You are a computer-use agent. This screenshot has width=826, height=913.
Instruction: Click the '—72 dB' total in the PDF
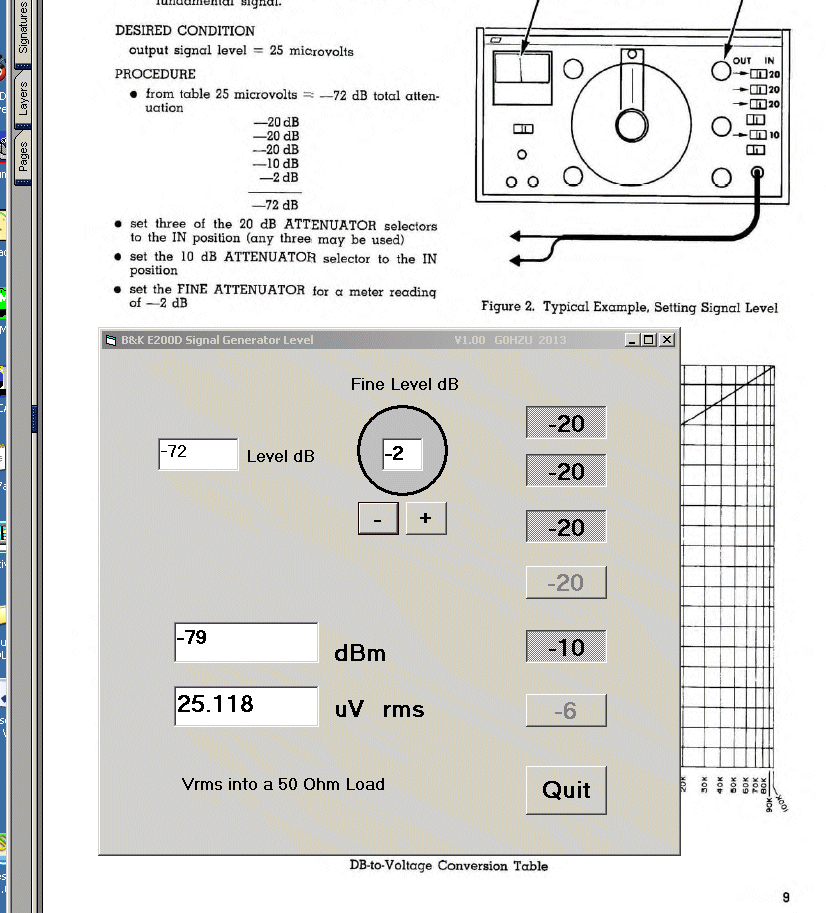click(x=275, y=205)
